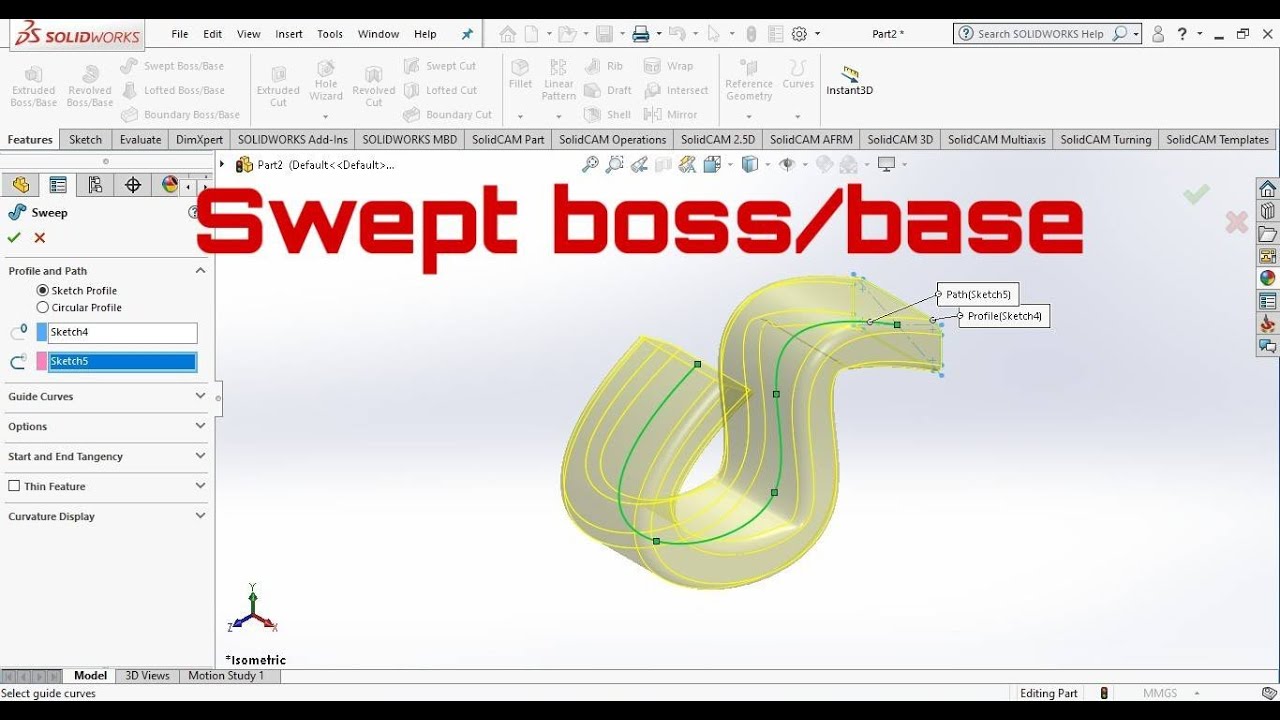Expand the Start and End Tangency section
This screenshot has height=720, width=1280.
tap(200, 456)
